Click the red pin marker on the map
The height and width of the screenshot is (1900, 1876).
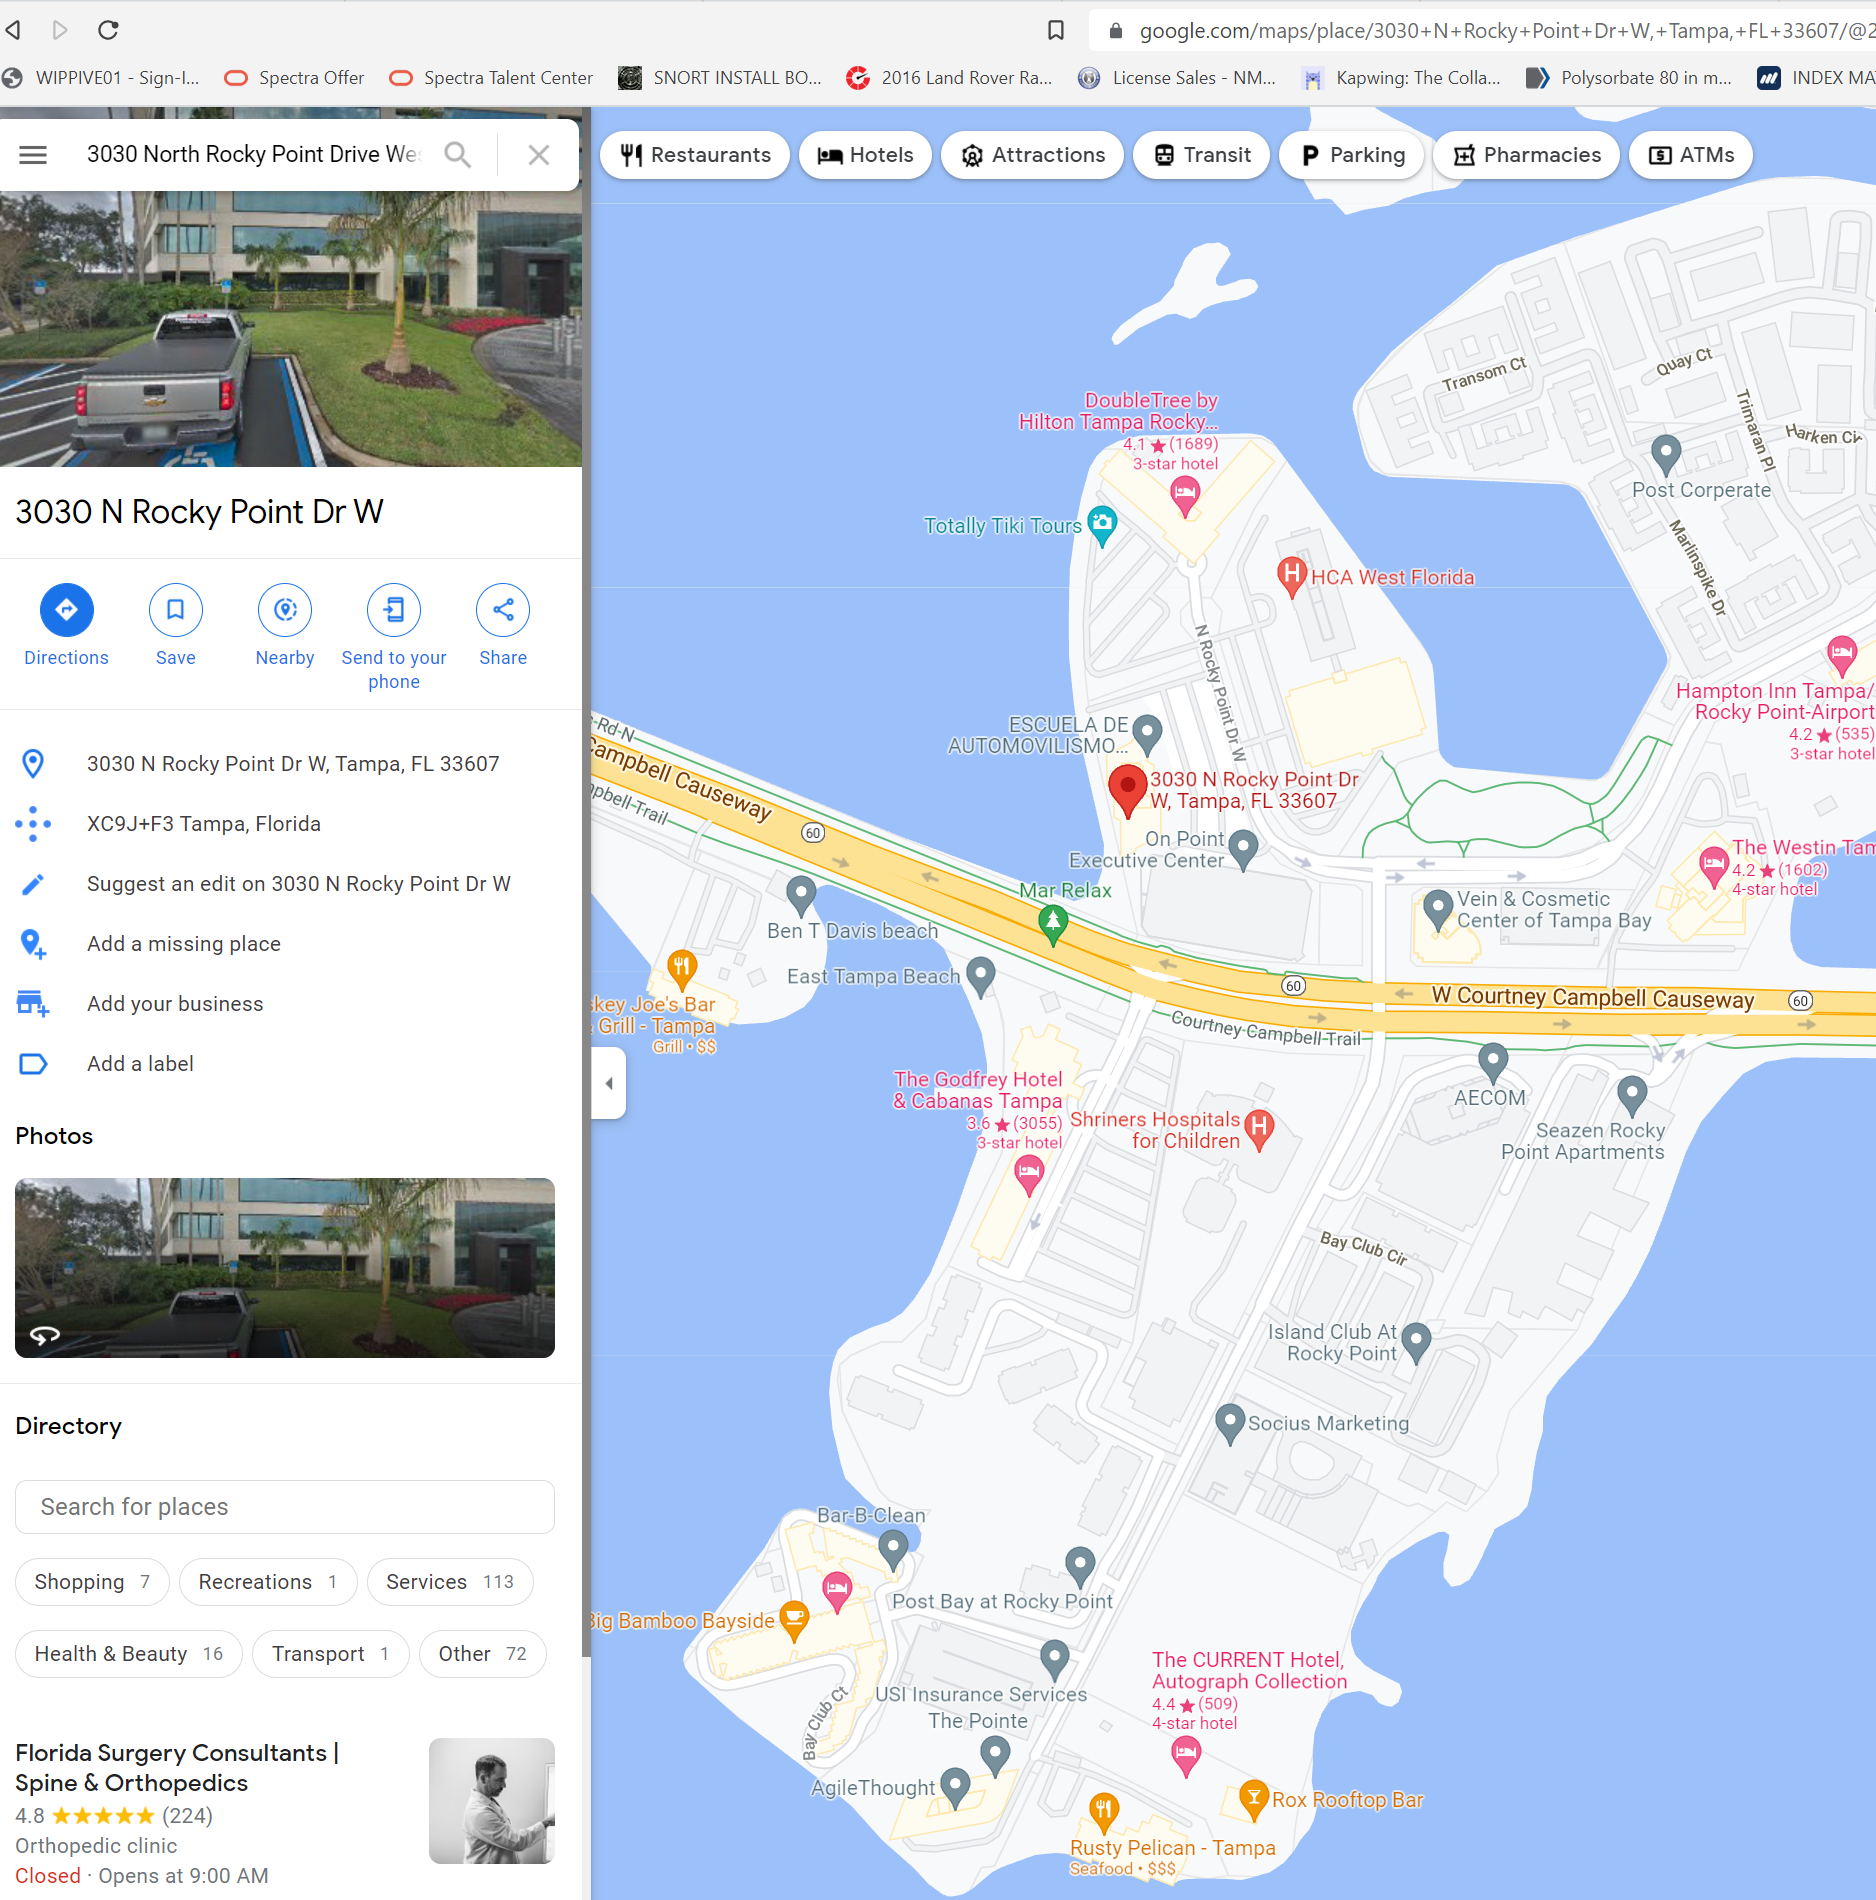pos(1128,791)
